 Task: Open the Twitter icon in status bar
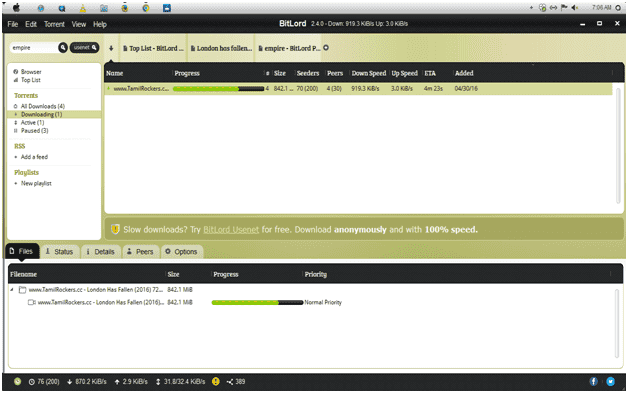pos(610,381)
